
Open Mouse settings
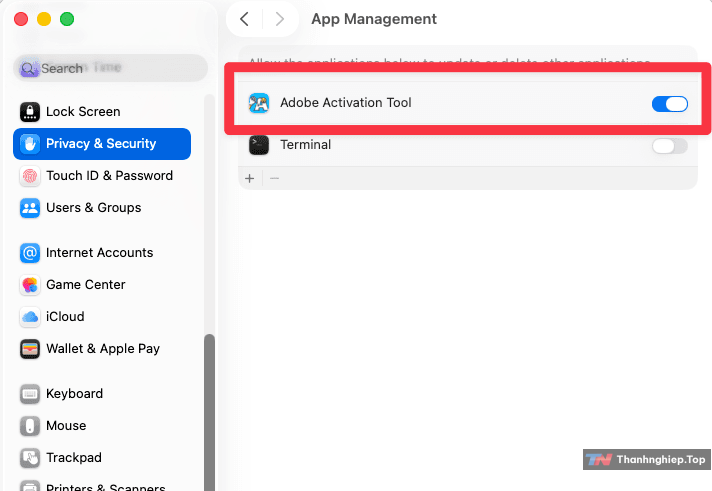tap(102, 426)
